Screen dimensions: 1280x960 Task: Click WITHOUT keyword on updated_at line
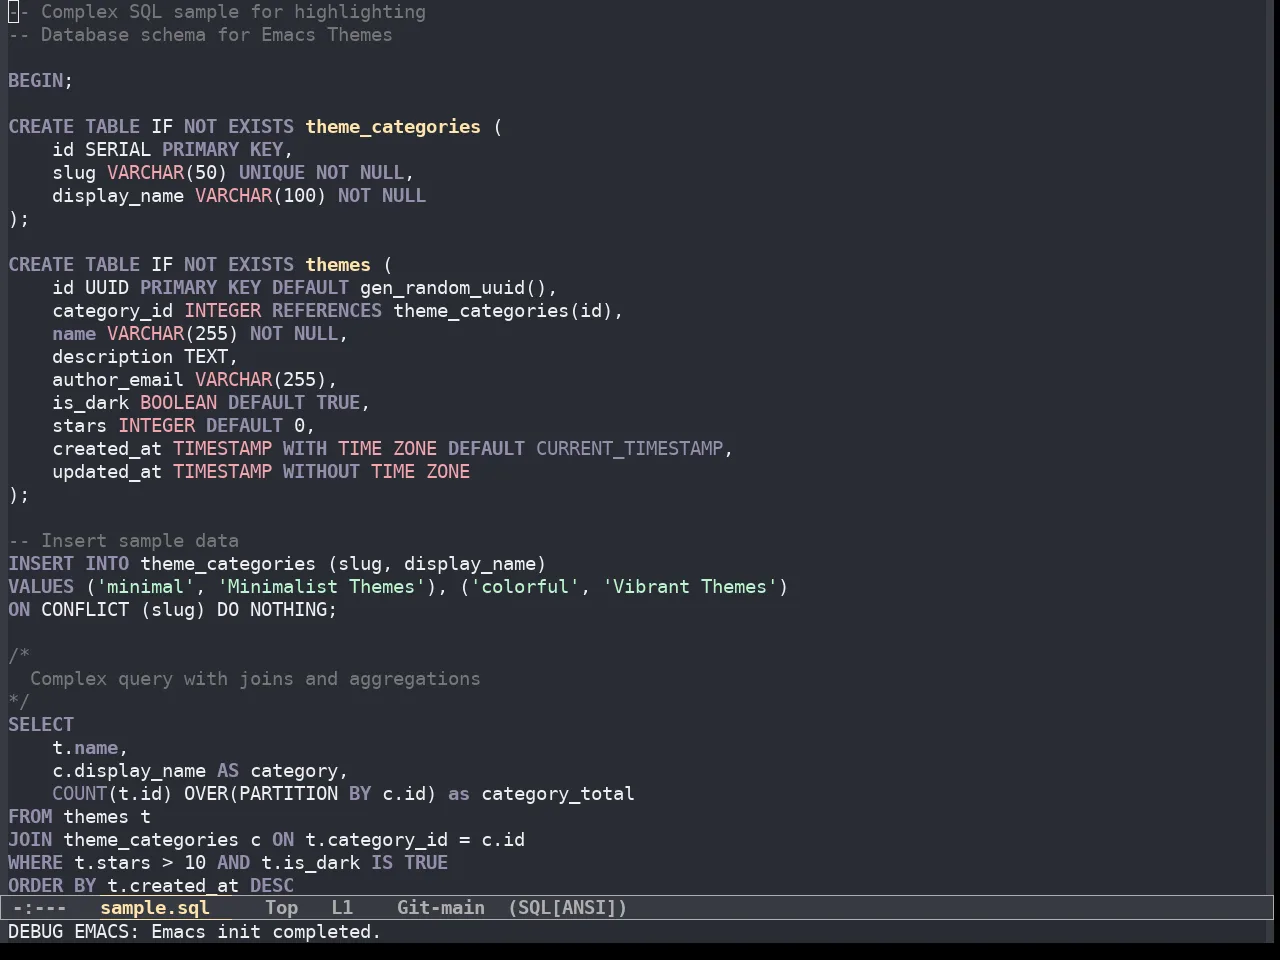click(x=322, y=472)
